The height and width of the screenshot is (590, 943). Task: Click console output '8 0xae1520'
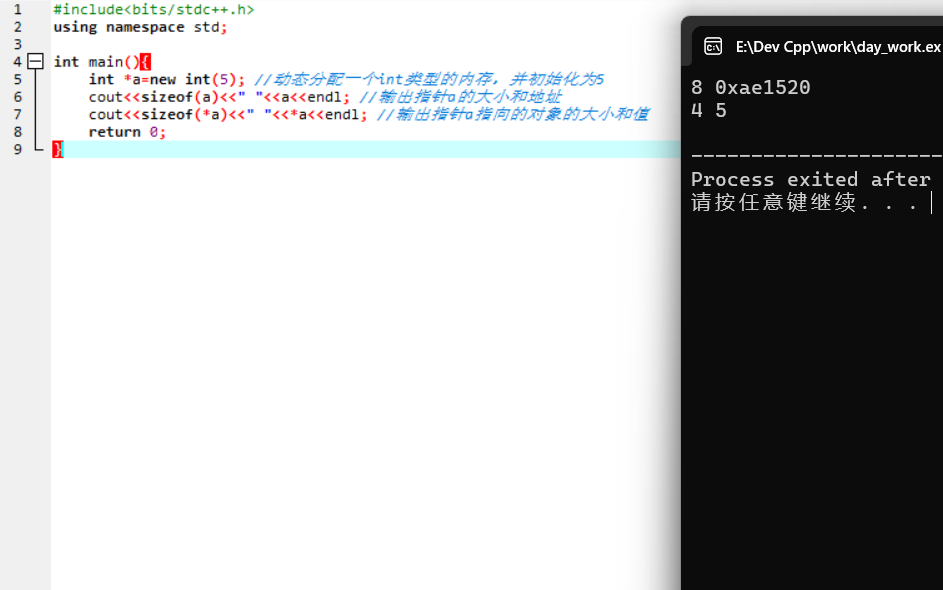click(x=751, y=88)
